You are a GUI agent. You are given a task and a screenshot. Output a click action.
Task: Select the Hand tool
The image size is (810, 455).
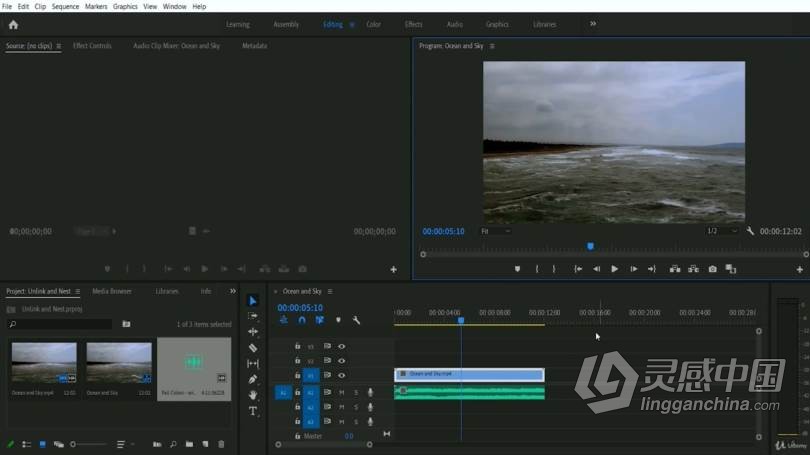253,395
